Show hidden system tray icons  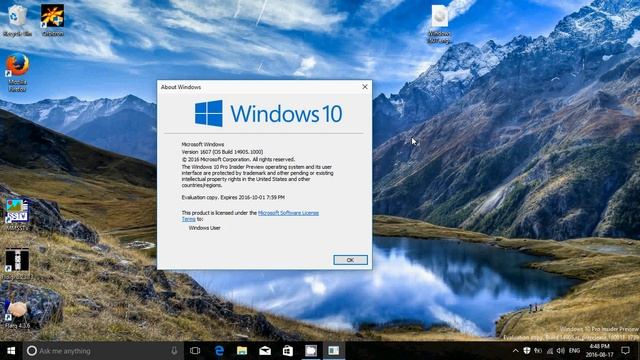[516, 351]
